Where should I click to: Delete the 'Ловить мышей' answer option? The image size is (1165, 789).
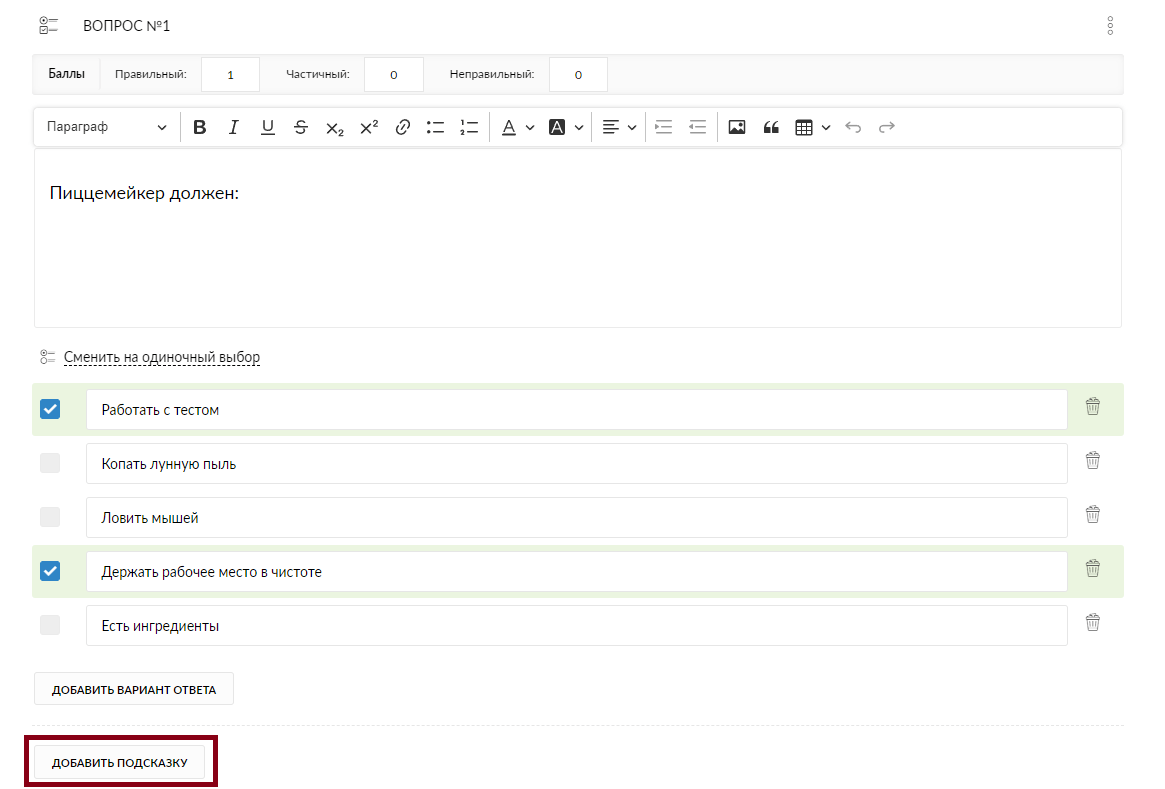click(1093, 514)
